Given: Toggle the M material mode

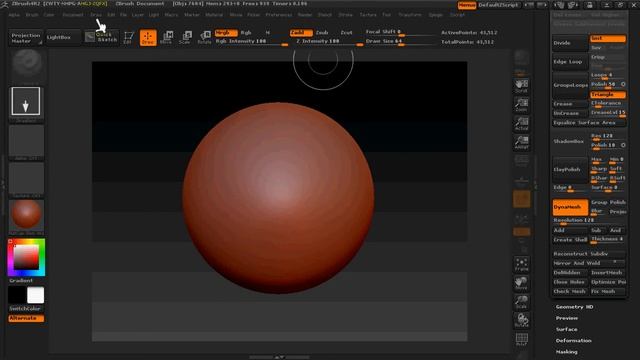Looking at the screenshot, I should [268, 33].
